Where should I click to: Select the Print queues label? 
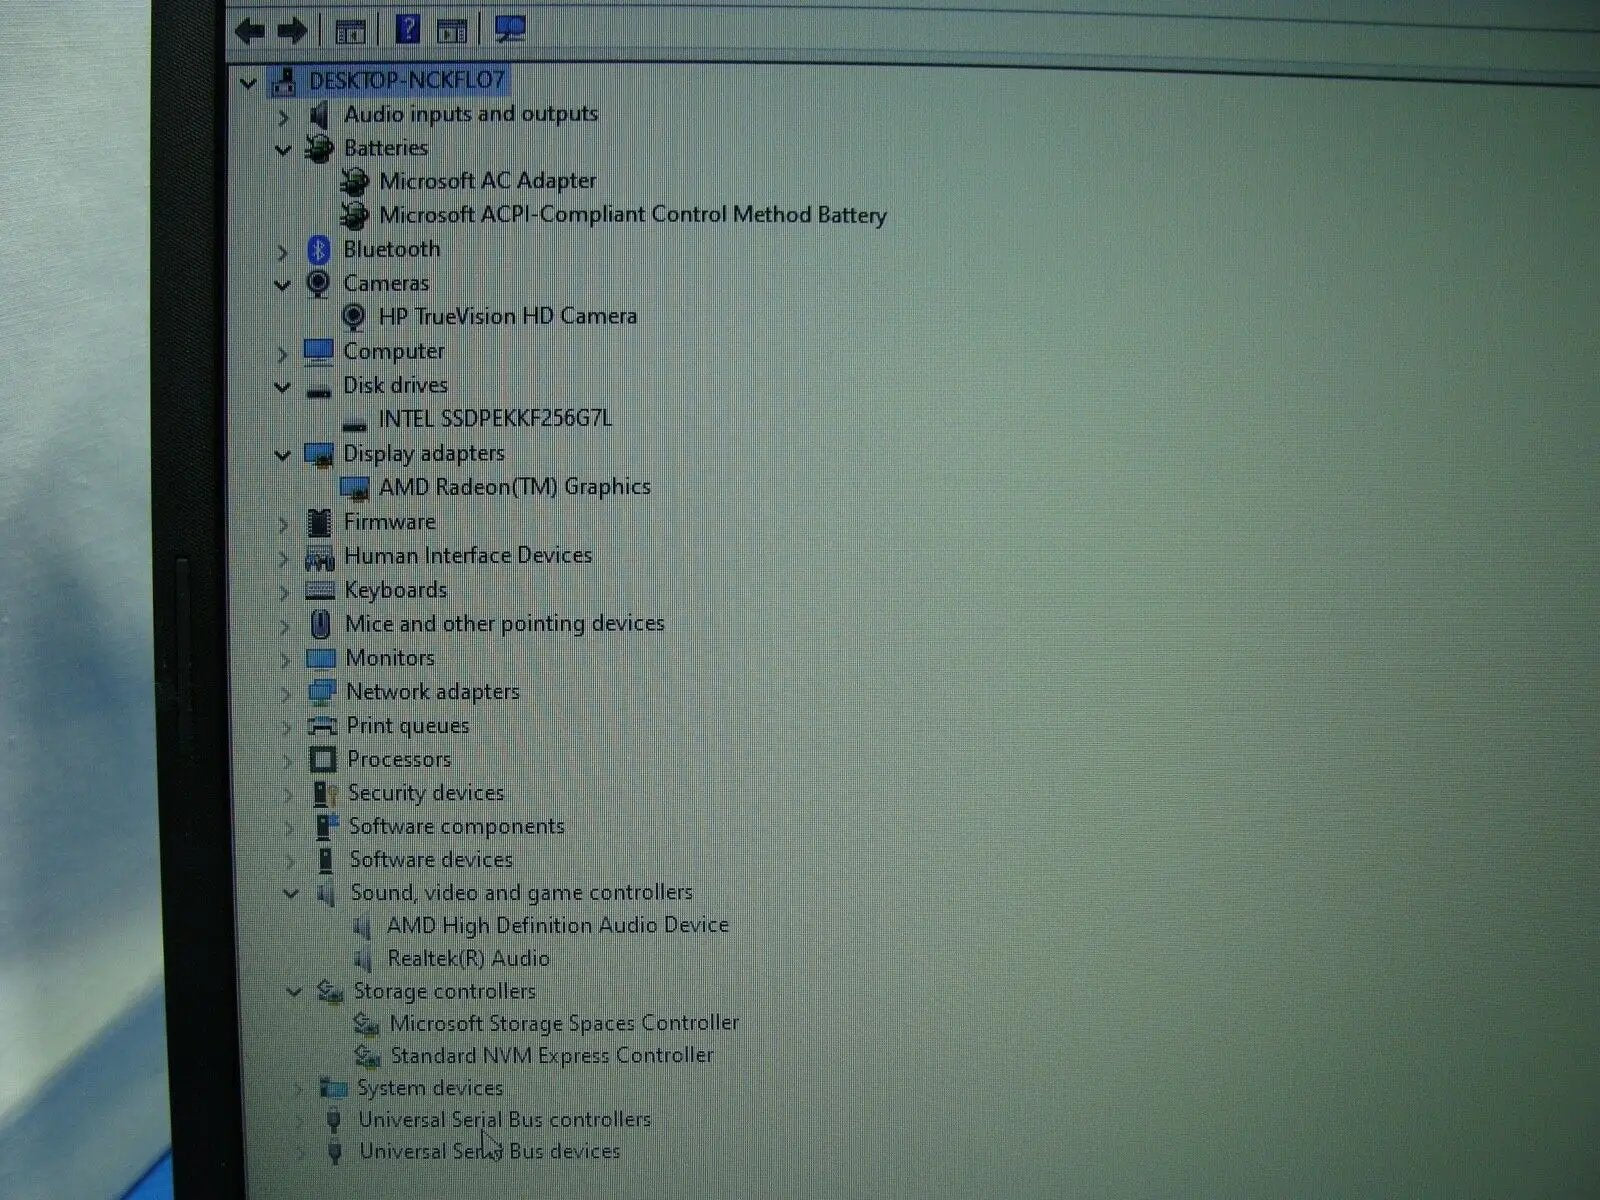point(408,726)
